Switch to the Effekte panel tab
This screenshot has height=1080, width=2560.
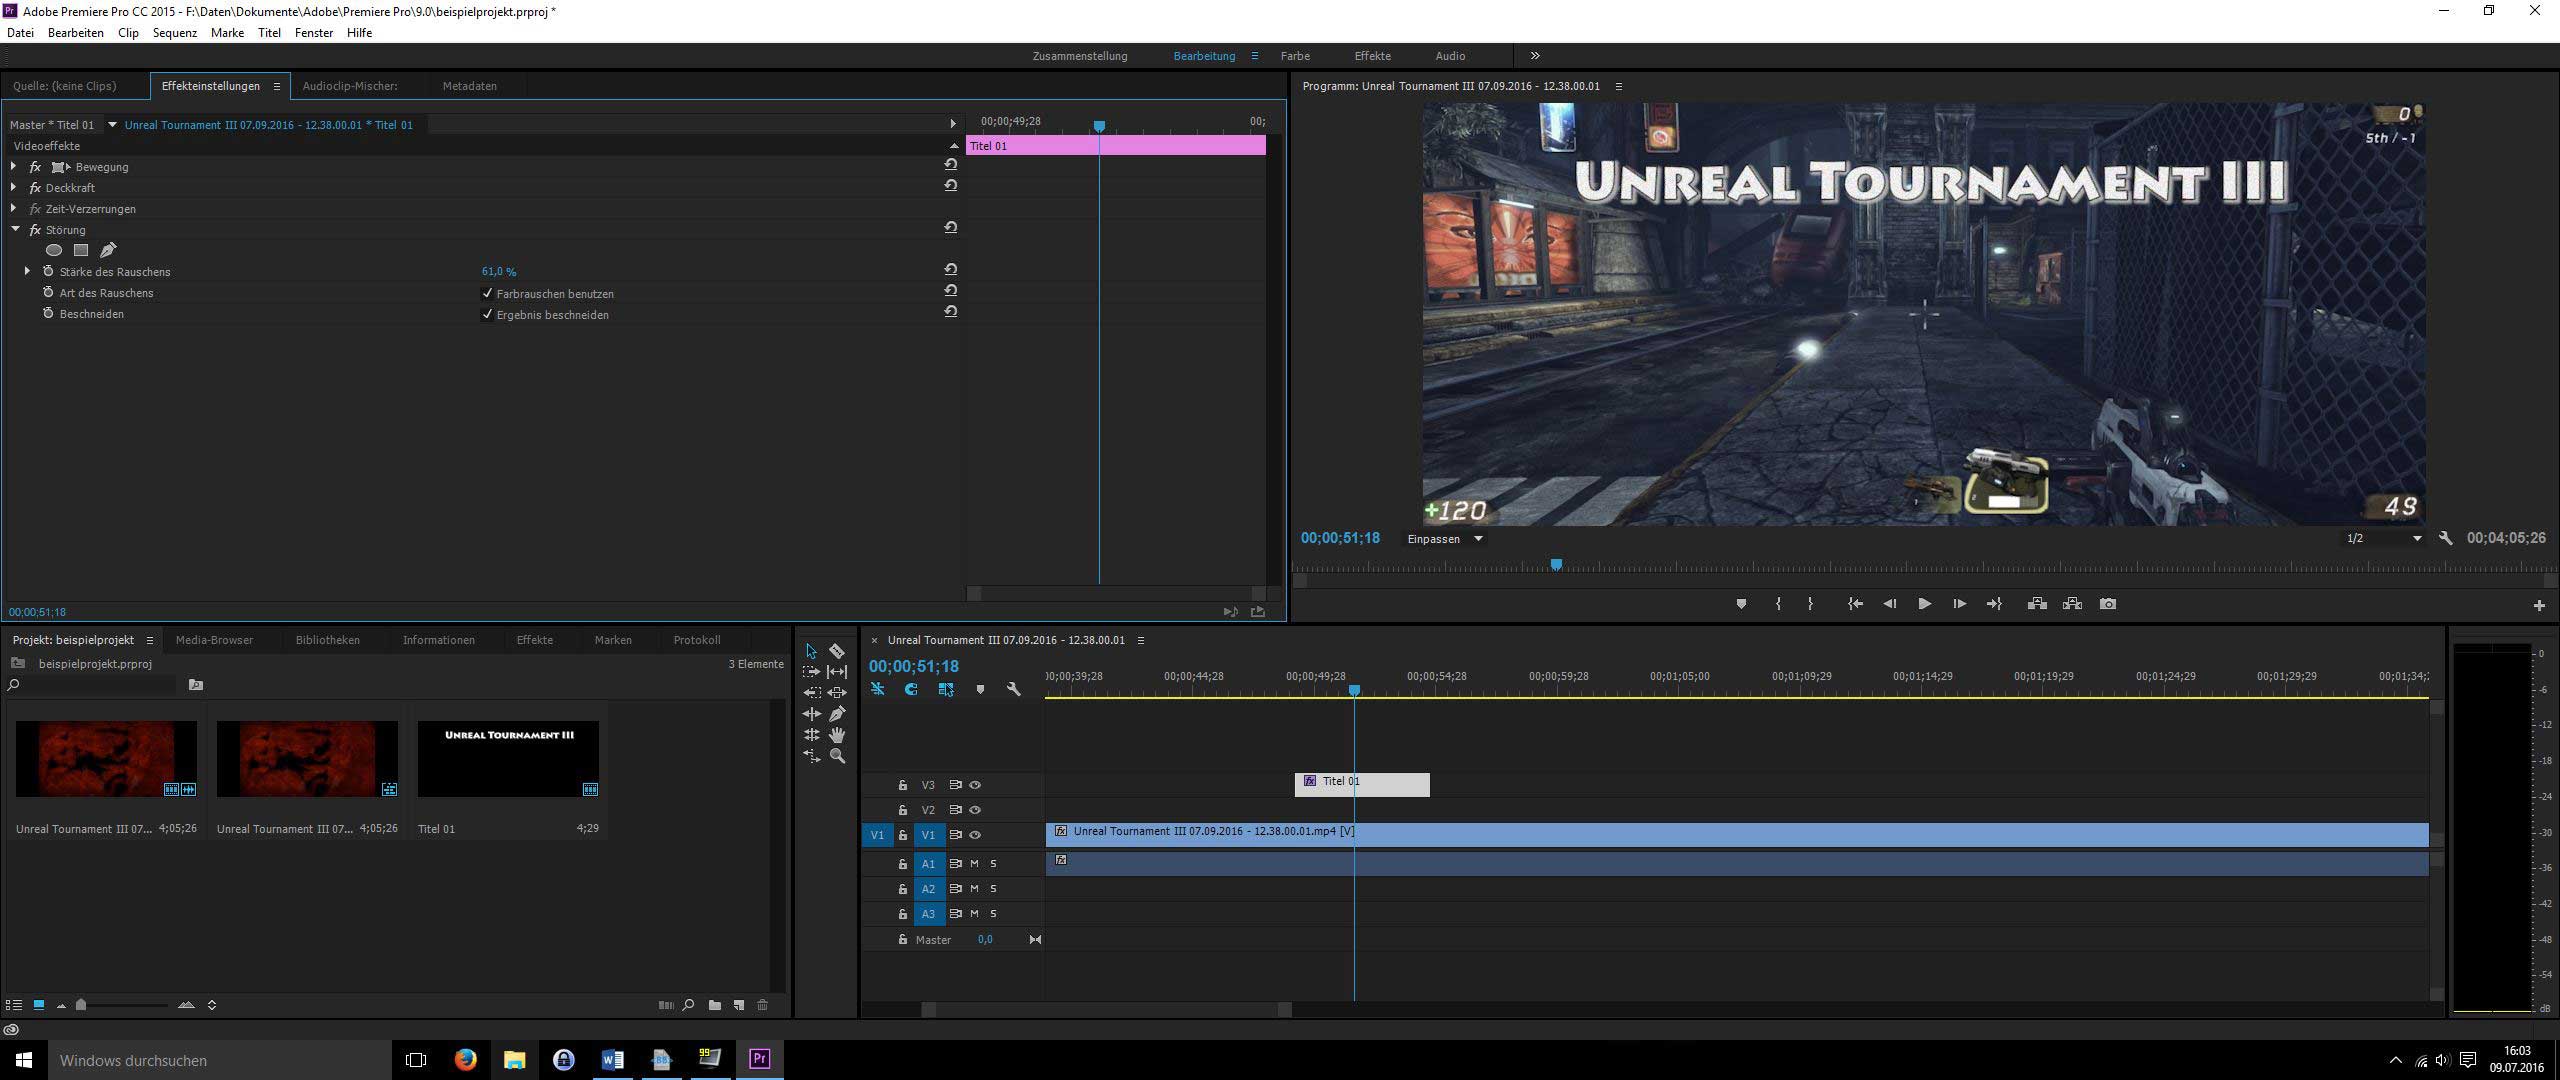535,640
